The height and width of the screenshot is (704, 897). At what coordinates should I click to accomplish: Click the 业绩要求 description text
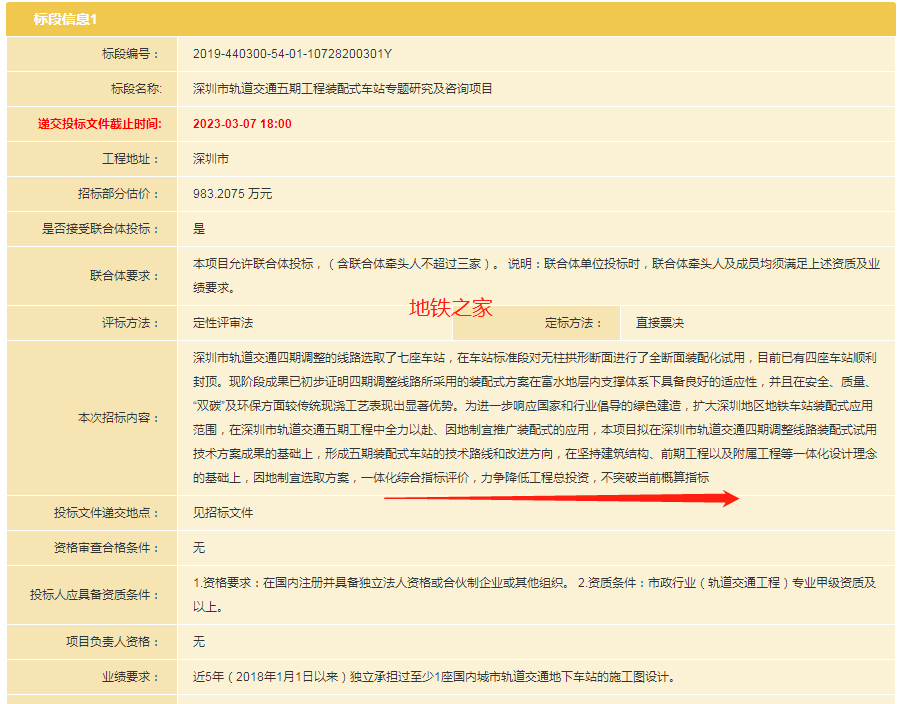tap(434, 677)
